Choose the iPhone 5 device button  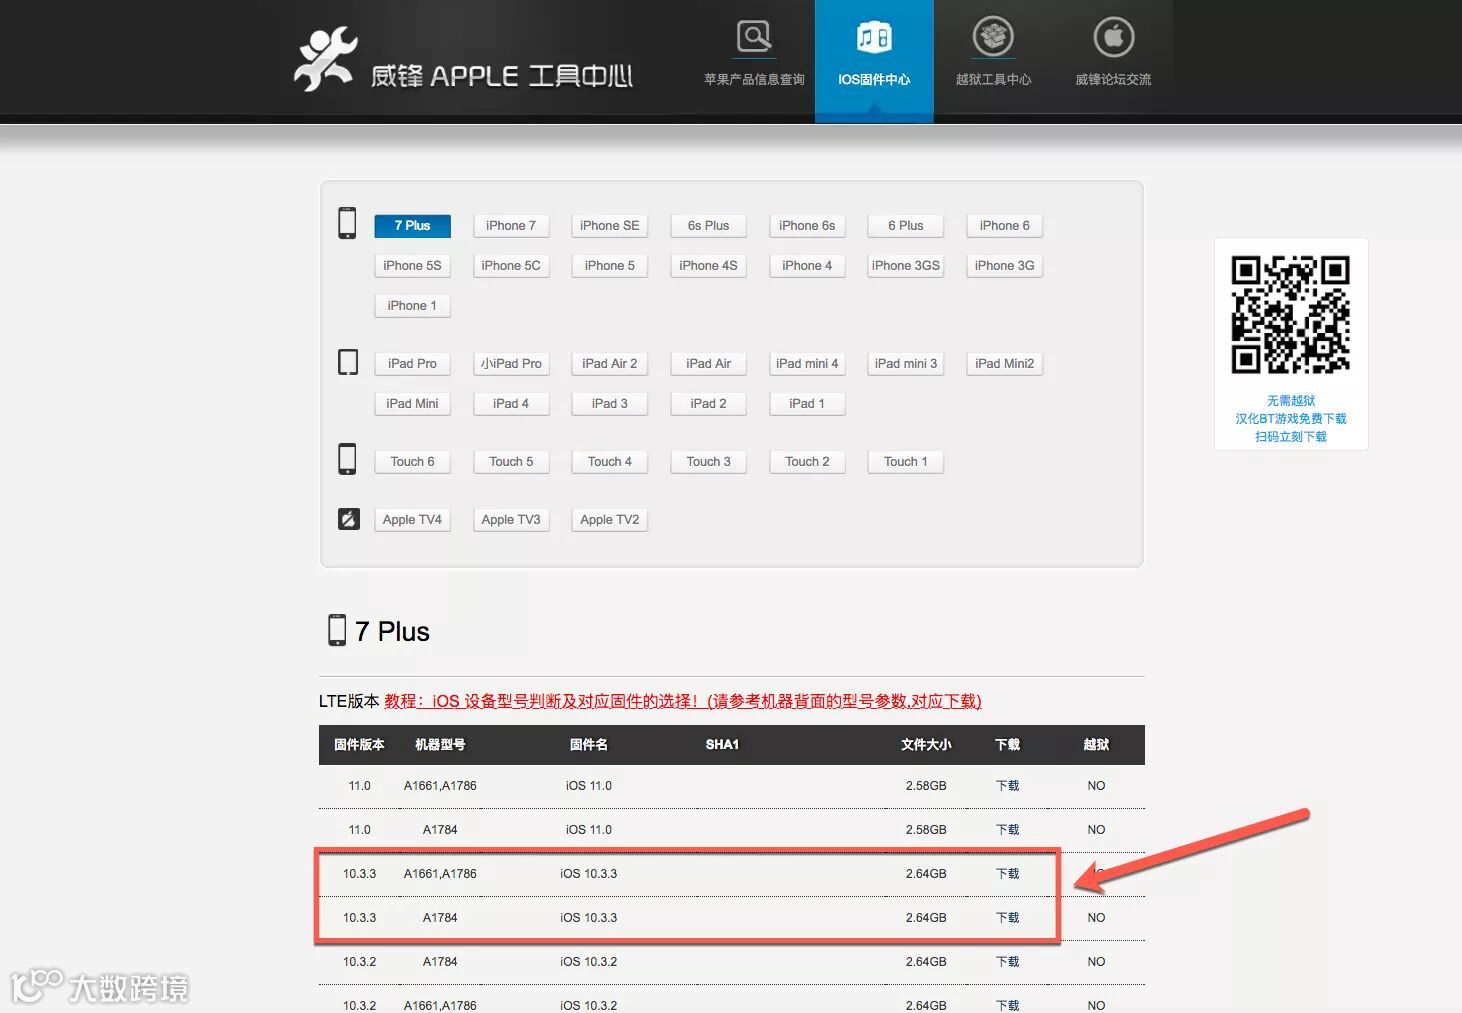[610, 266]
